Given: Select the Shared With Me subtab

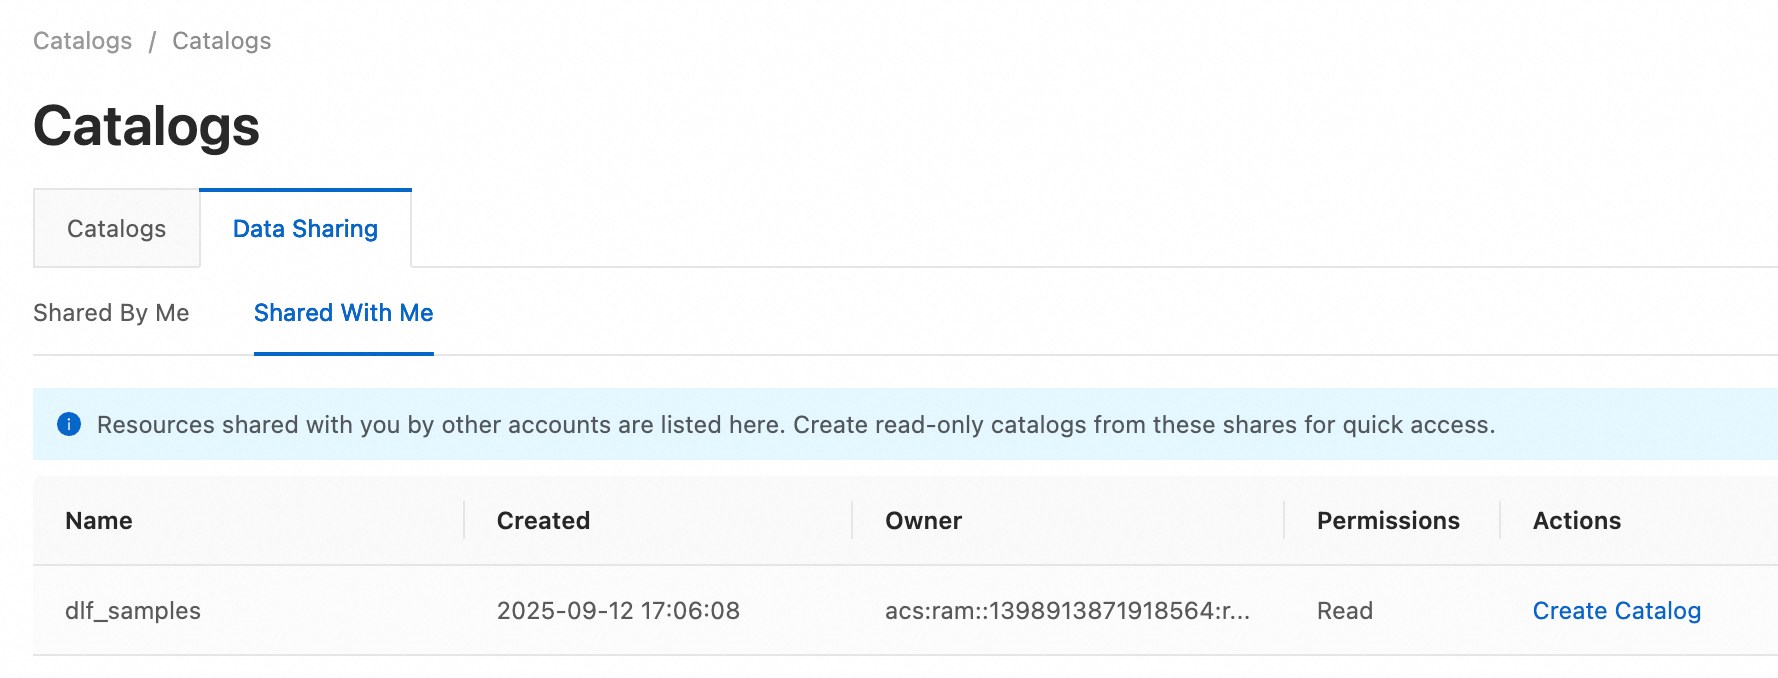Looking at the screenshot, I should [343, 313].
